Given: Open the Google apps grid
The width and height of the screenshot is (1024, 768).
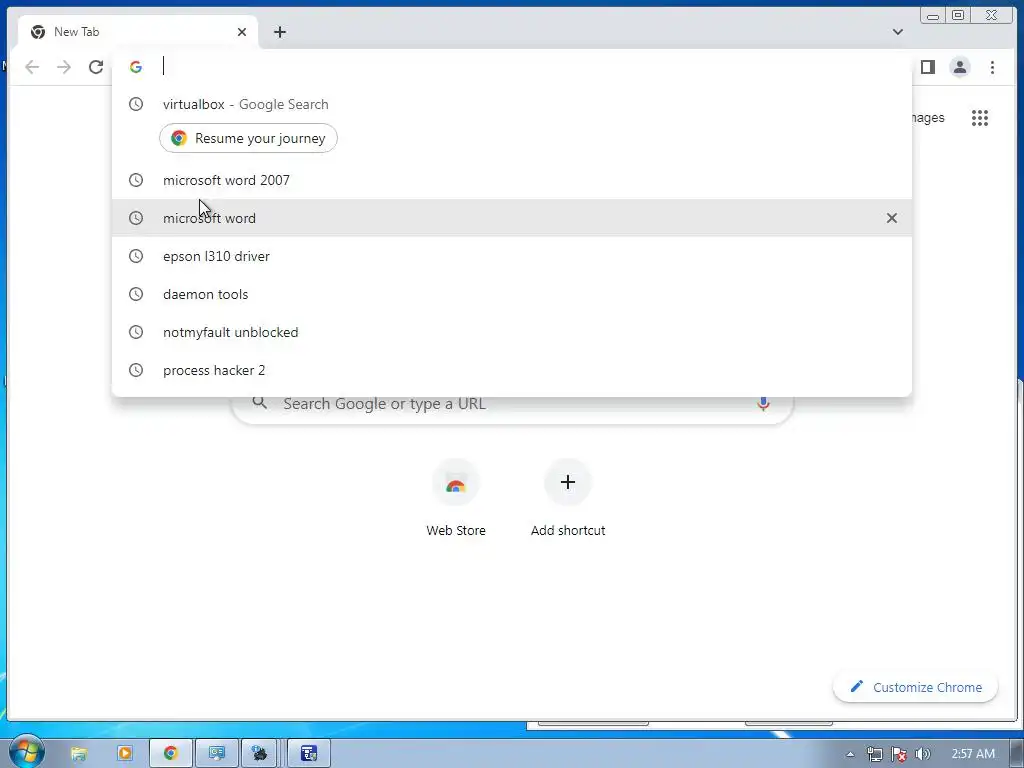Looking at the screenshot, I should (980, 118).
